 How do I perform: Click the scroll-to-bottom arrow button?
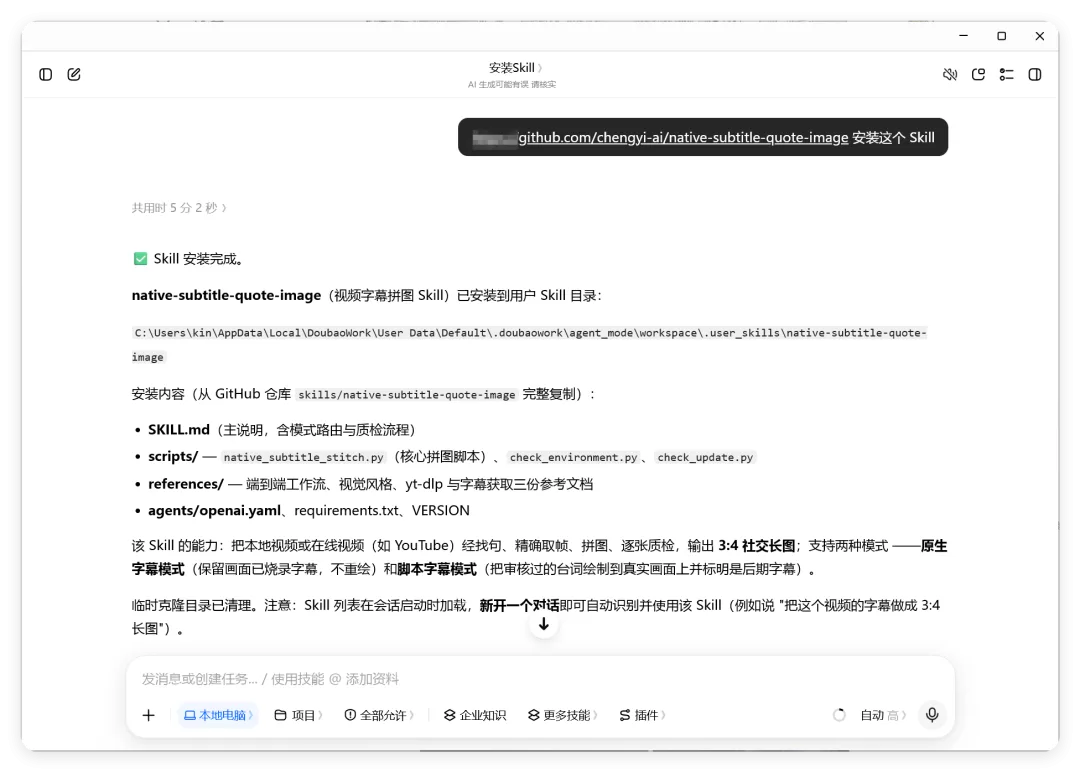543,624
